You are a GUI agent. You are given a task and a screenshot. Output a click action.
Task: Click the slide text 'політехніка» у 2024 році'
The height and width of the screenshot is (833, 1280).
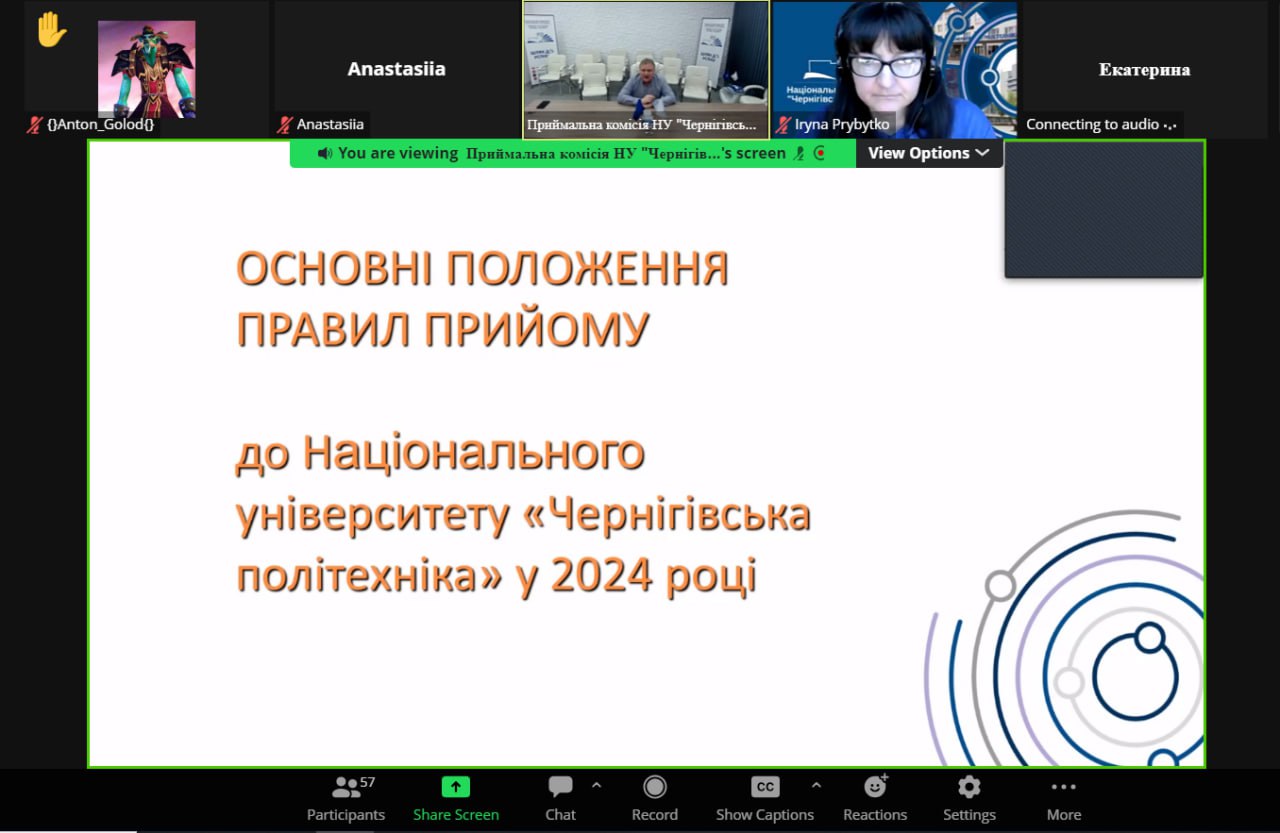click(x=496, y=577)
